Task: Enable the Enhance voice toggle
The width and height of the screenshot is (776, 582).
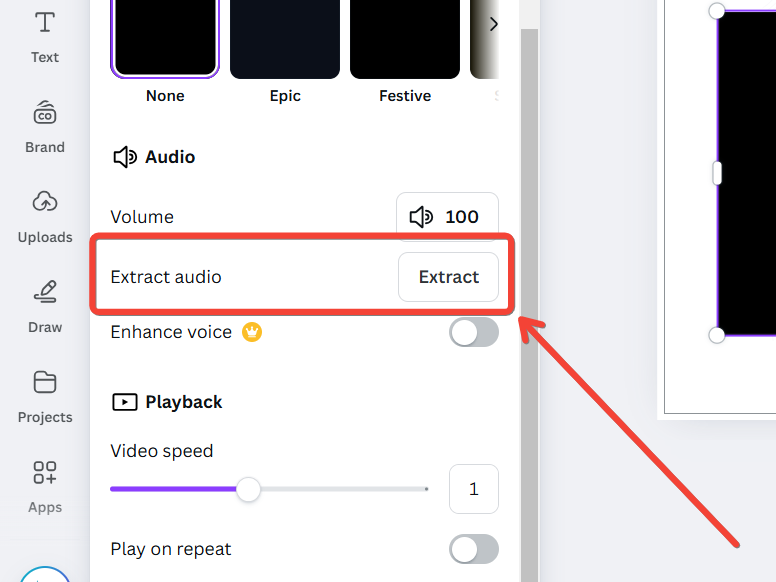Action: 473,332
